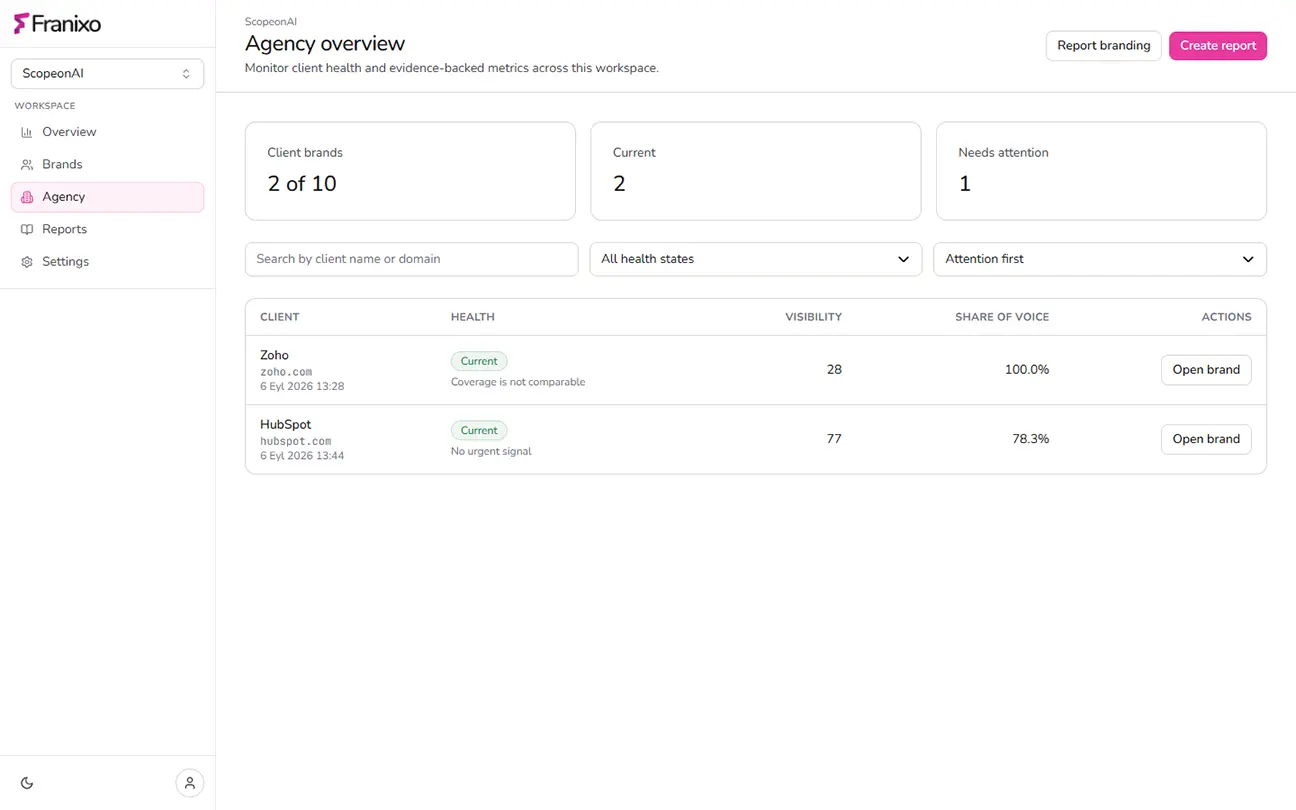Click the Monitor client health description text
The height and width of the screenshot is (810, 1296).
(452, 68)
